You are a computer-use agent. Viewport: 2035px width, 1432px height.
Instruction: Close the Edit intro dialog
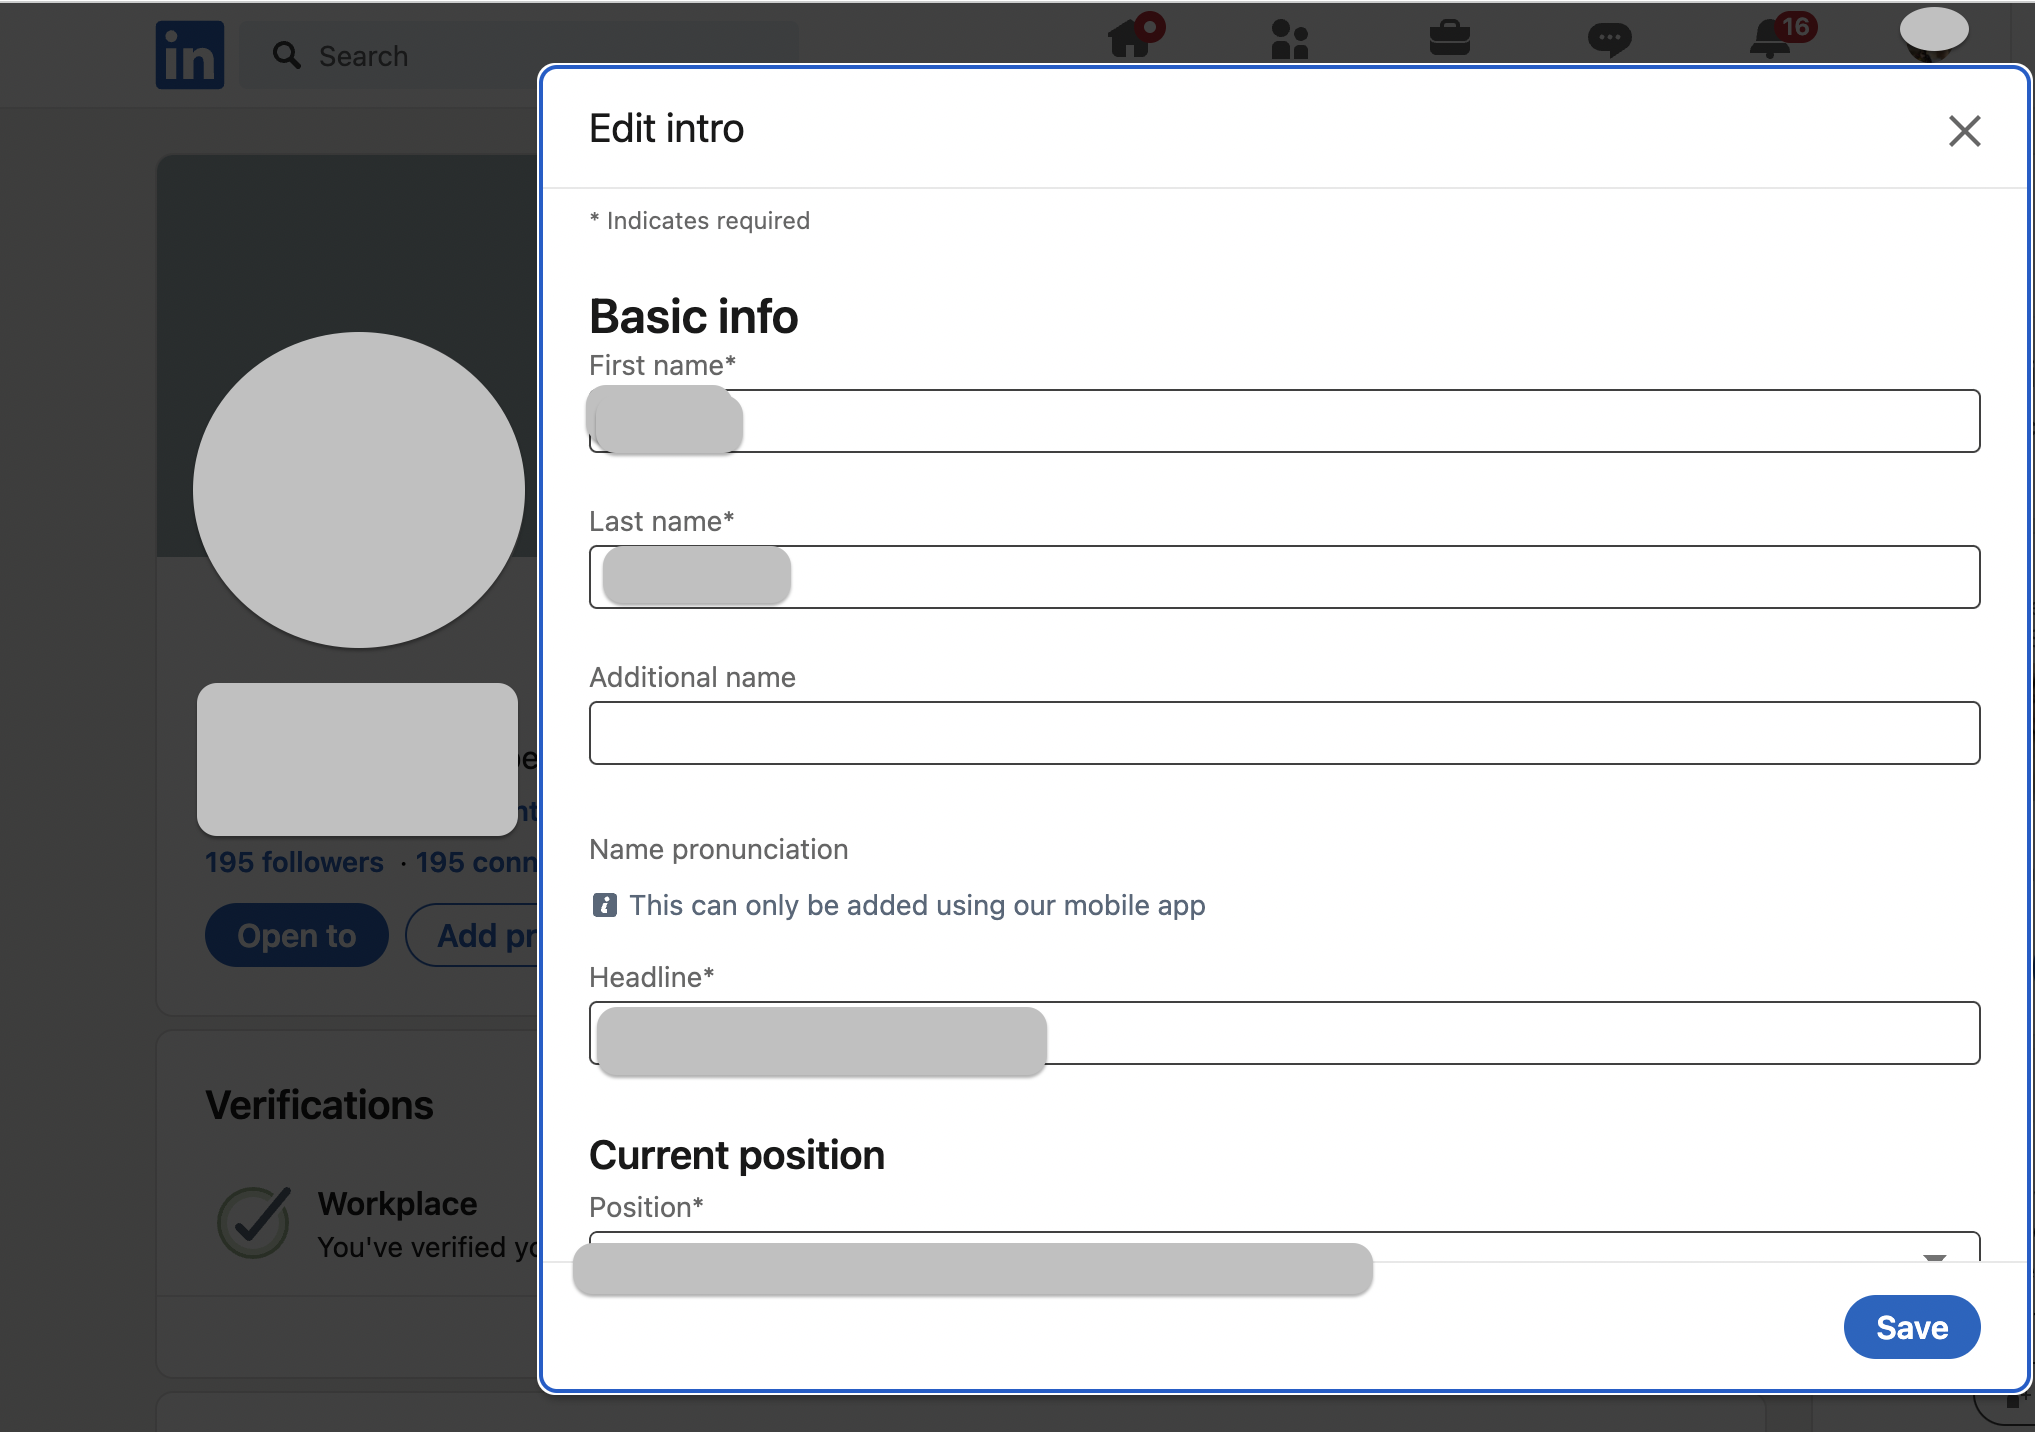[x=1964, y=131]
